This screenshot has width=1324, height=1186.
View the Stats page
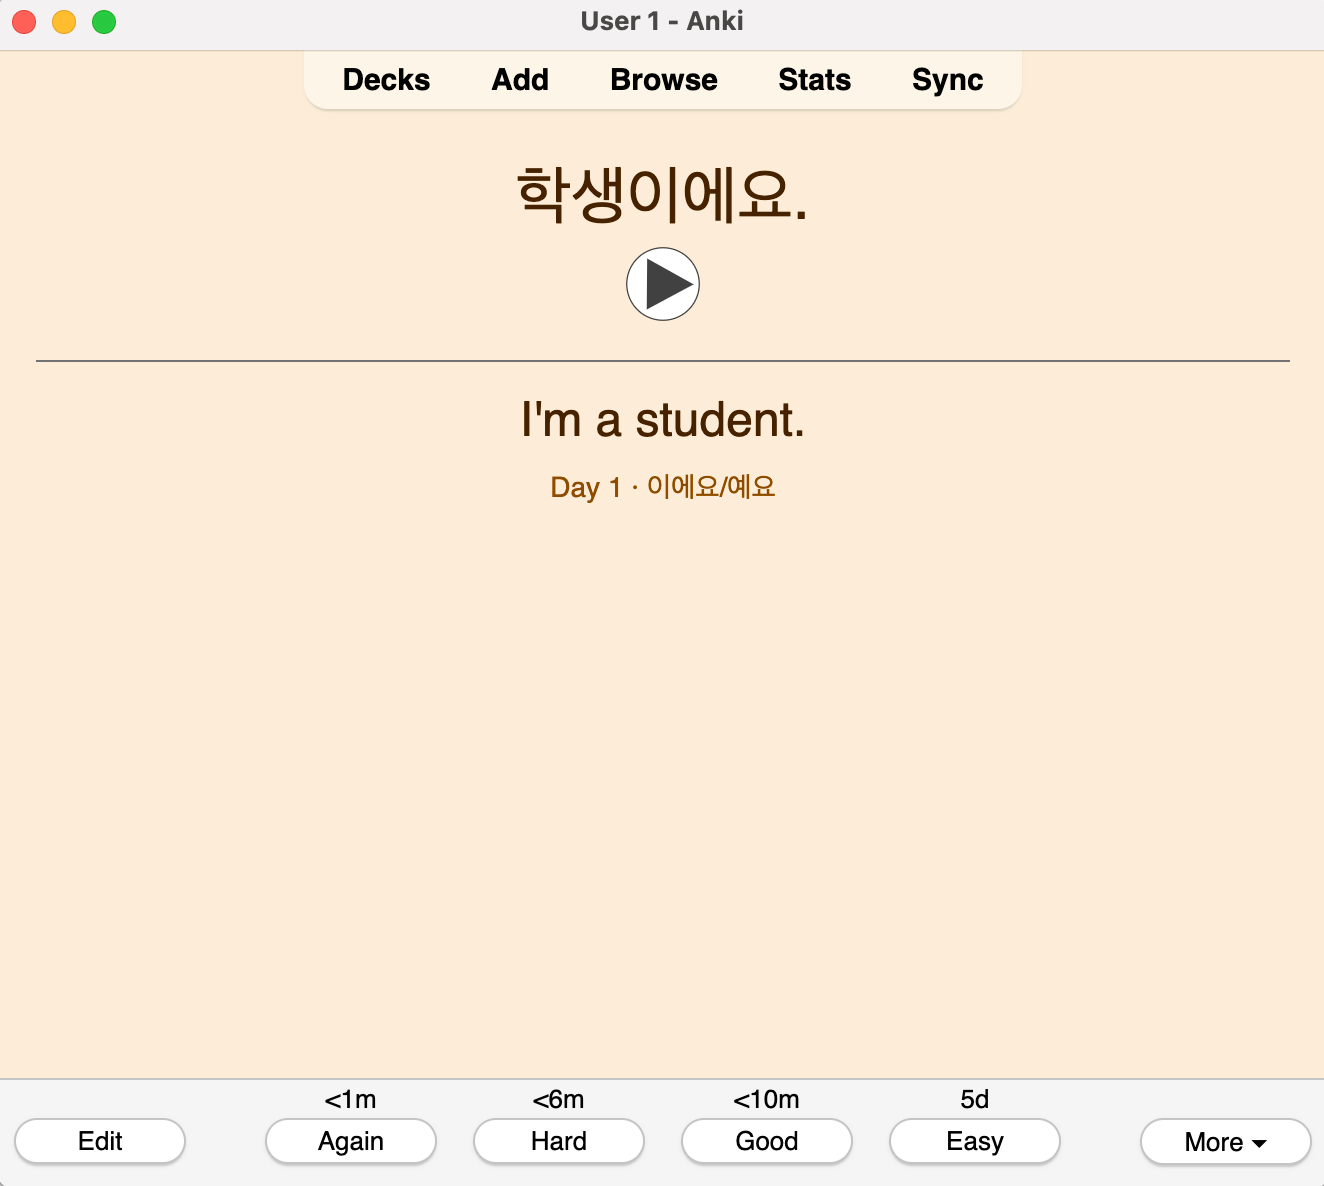[814, 80]
